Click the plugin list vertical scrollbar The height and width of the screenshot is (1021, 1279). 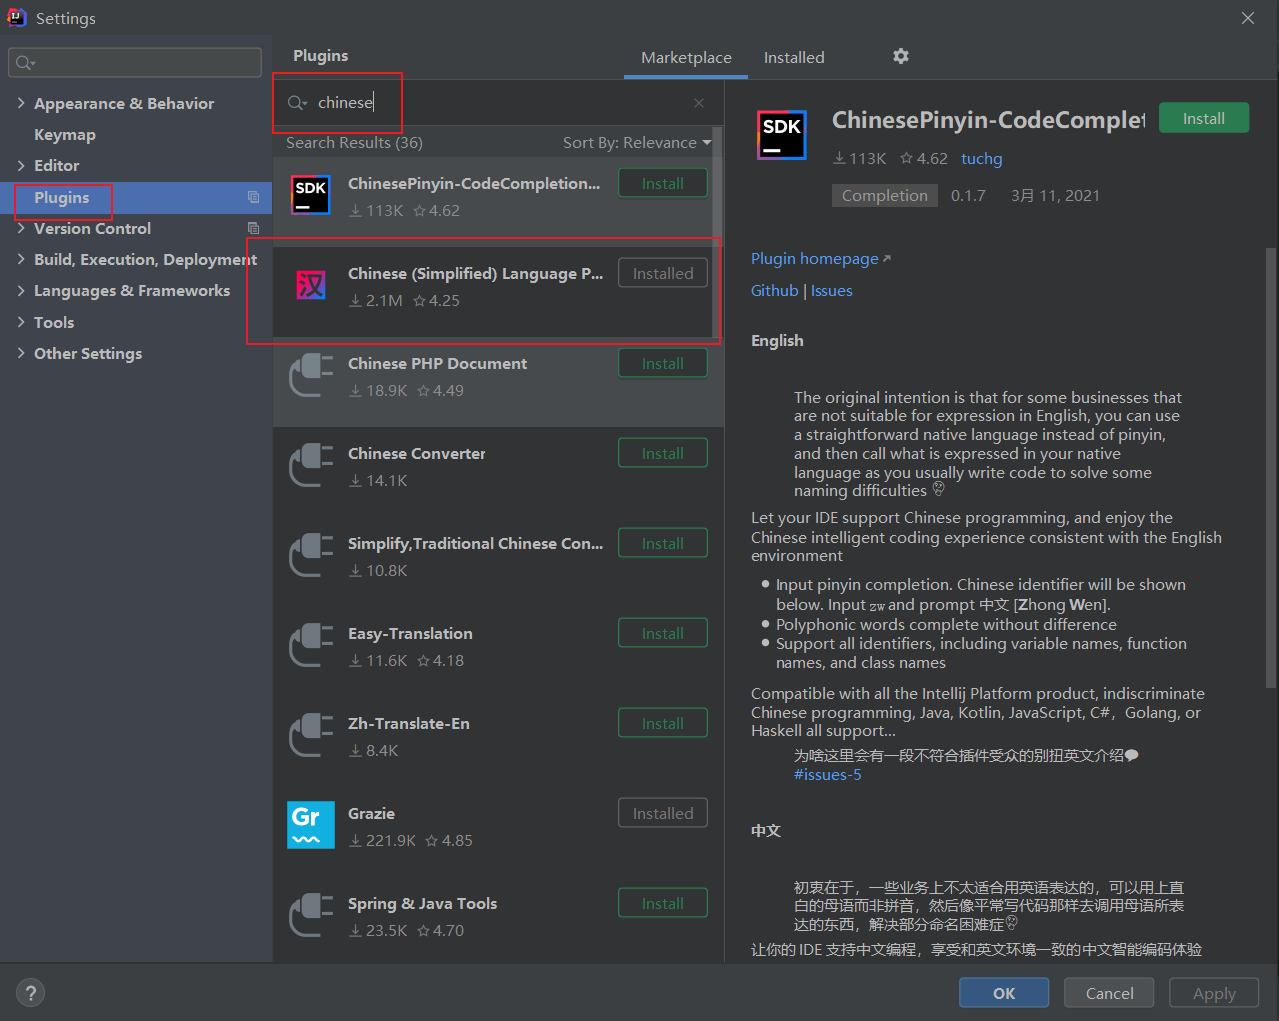(x=717, y=232)
